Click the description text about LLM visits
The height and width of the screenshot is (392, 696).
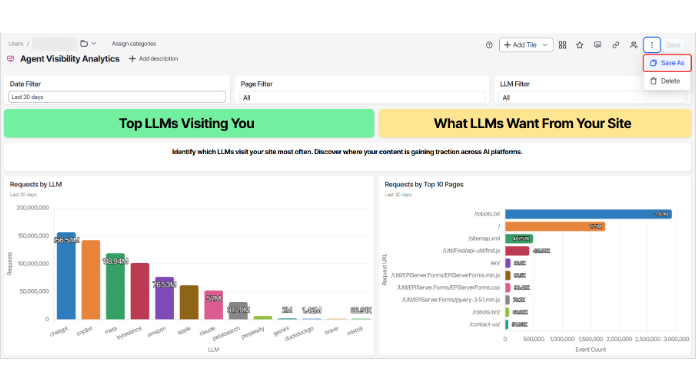[347, 152]
